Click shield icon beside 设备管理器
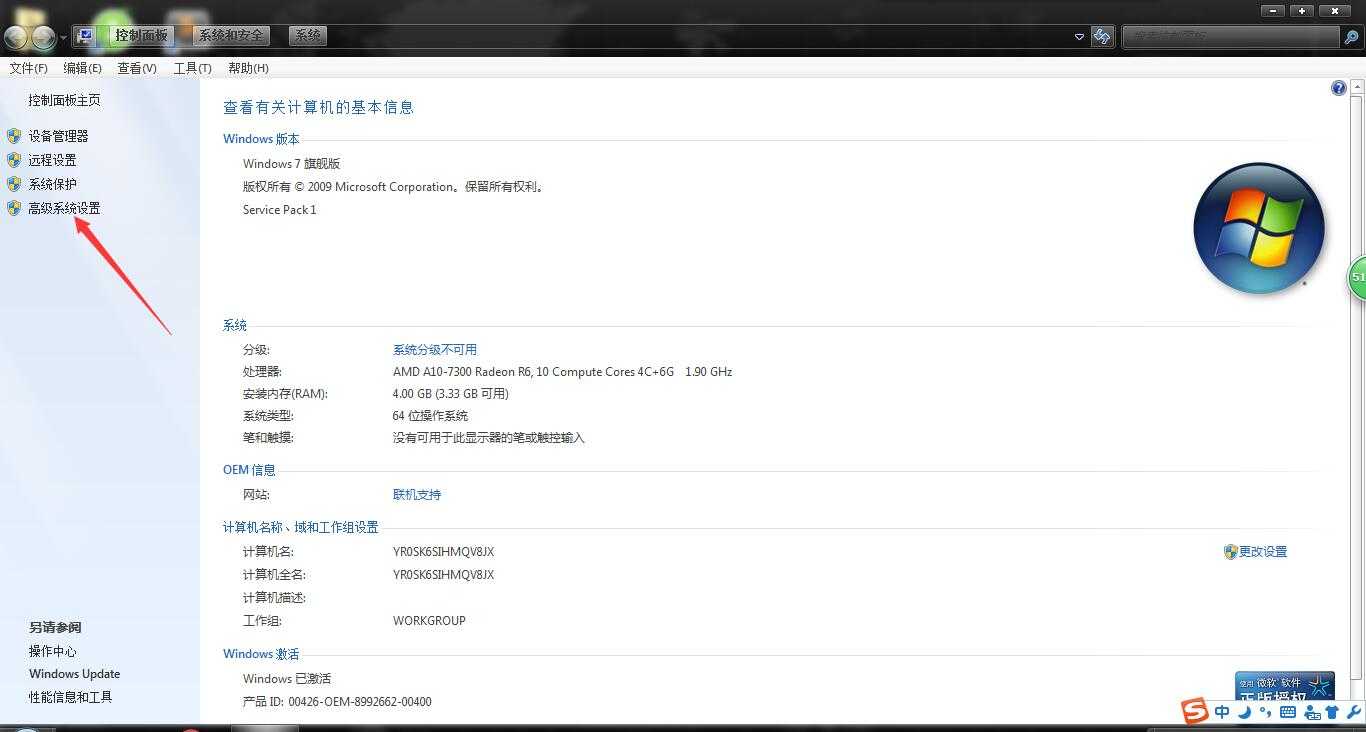This screenshot has height=732, width=1366. coord(14,136)
